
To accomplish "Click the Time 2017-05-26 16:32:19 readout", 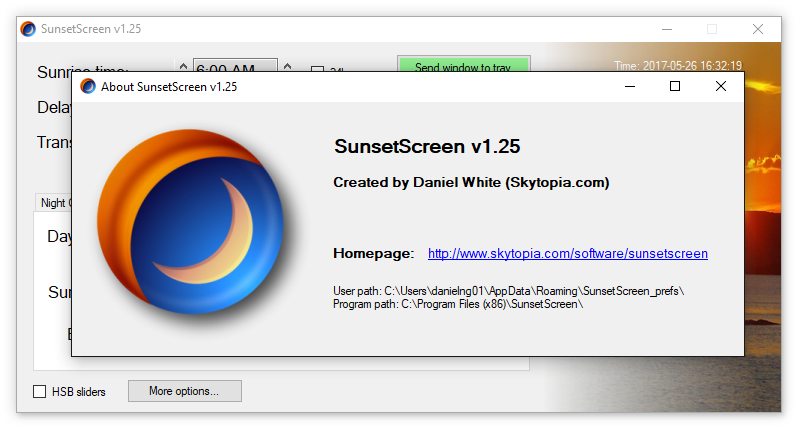I will pos(678,66).
